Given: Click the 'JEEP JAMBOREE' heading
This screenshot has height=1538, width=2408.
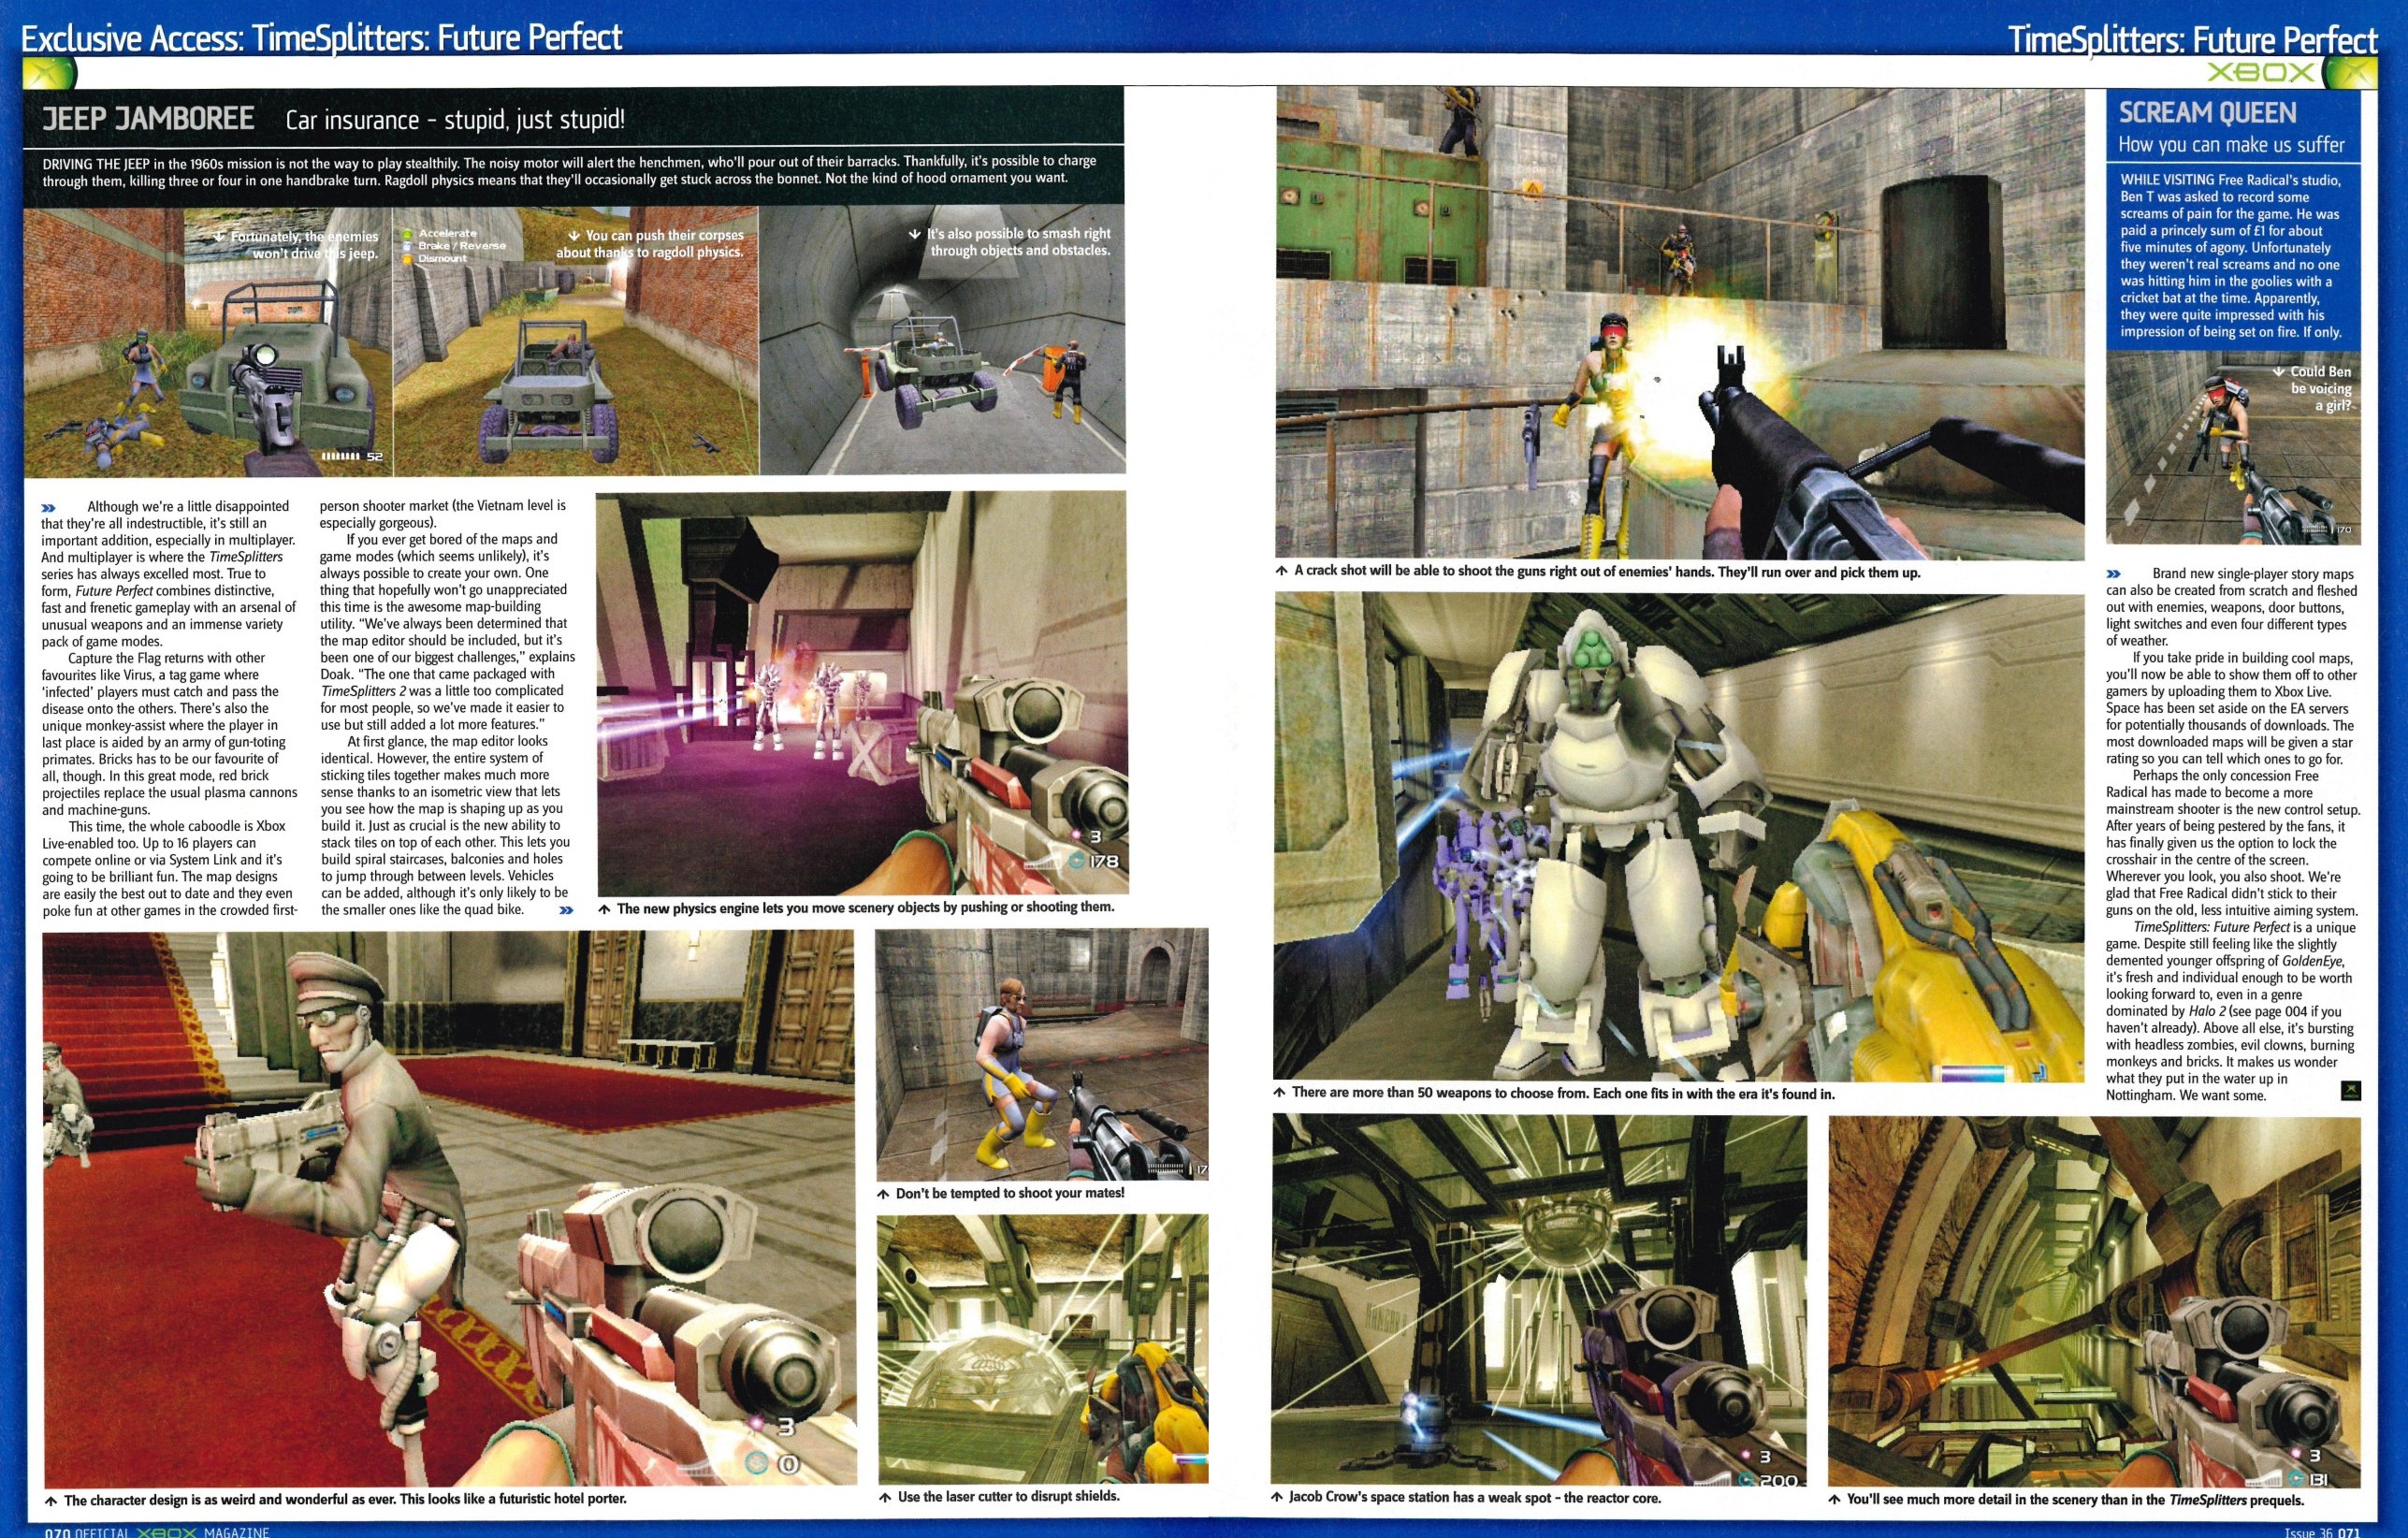Looking at the screenshot, I should tap(148, 119).
